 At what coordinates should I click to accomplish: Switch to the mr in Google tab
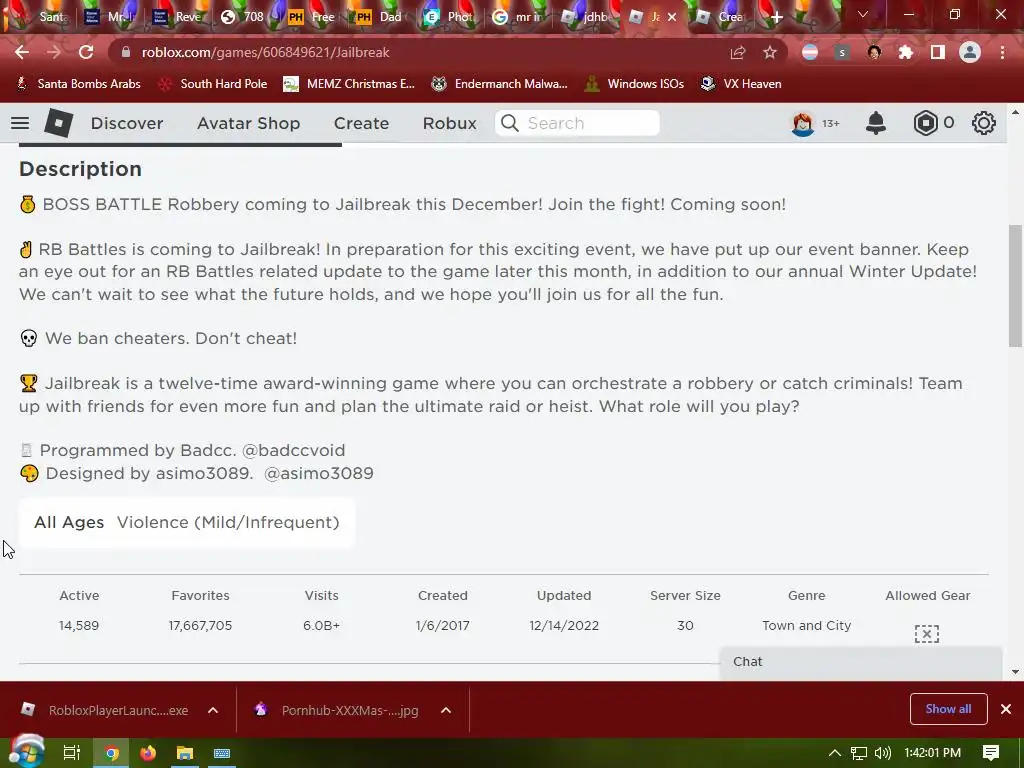(x=517, y=17)
